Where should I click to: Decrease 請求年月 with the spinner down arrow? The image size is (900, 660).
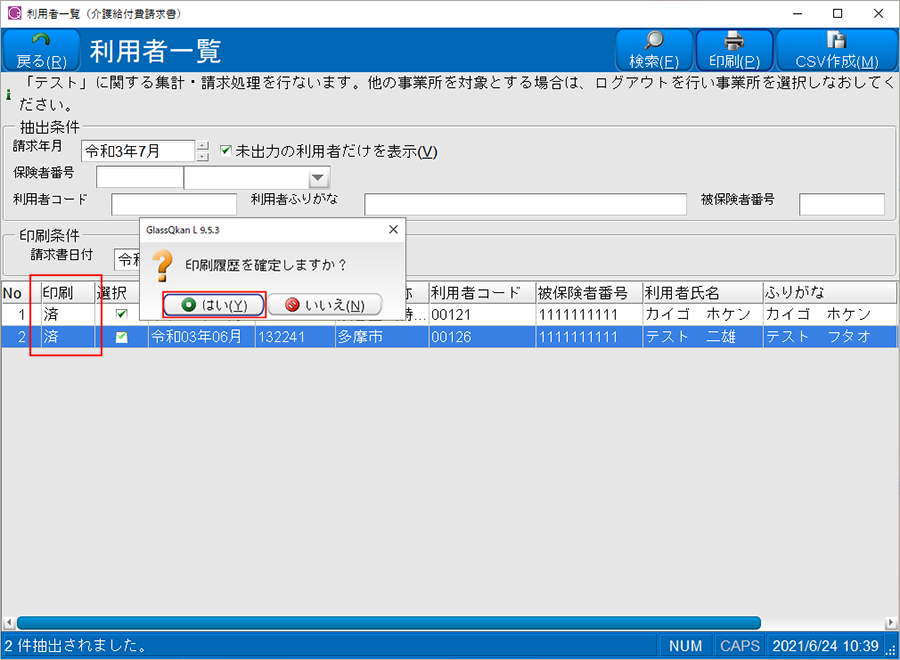[x=203, y=157]
